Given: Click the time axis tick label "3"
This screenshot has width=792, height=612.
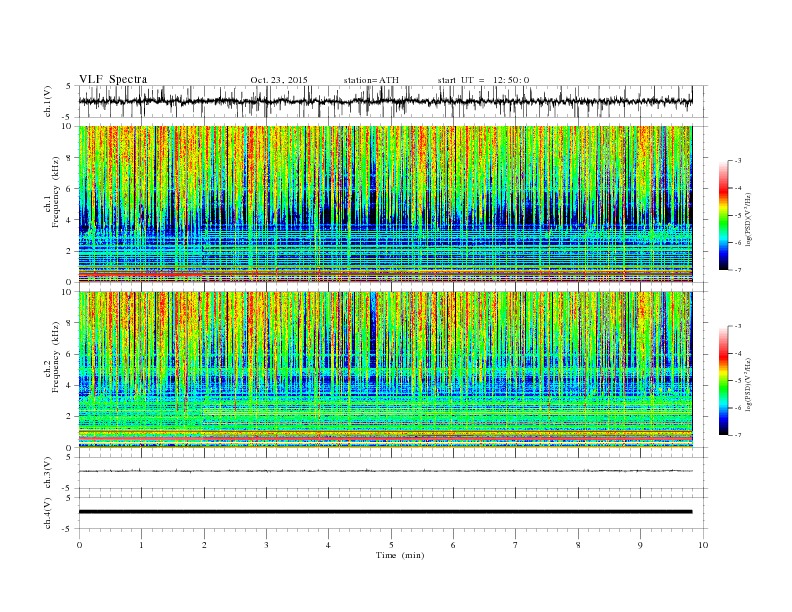Looking at the screenshot, I should pos(266,545).
